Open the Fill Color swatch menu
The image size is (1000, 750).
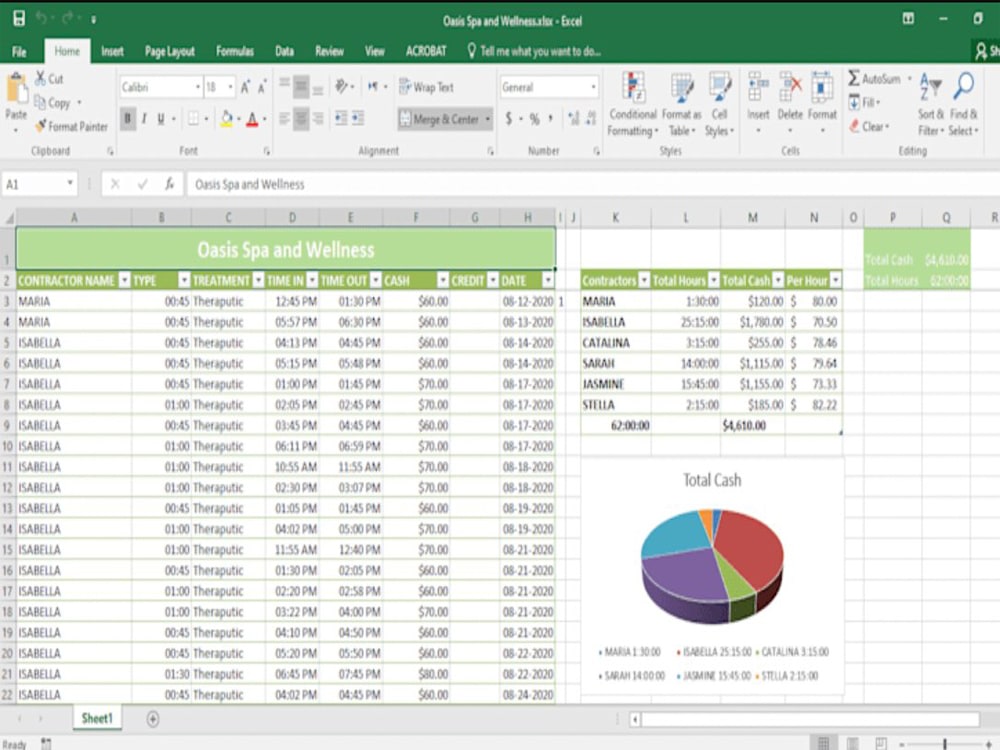[x=226, y=117]
